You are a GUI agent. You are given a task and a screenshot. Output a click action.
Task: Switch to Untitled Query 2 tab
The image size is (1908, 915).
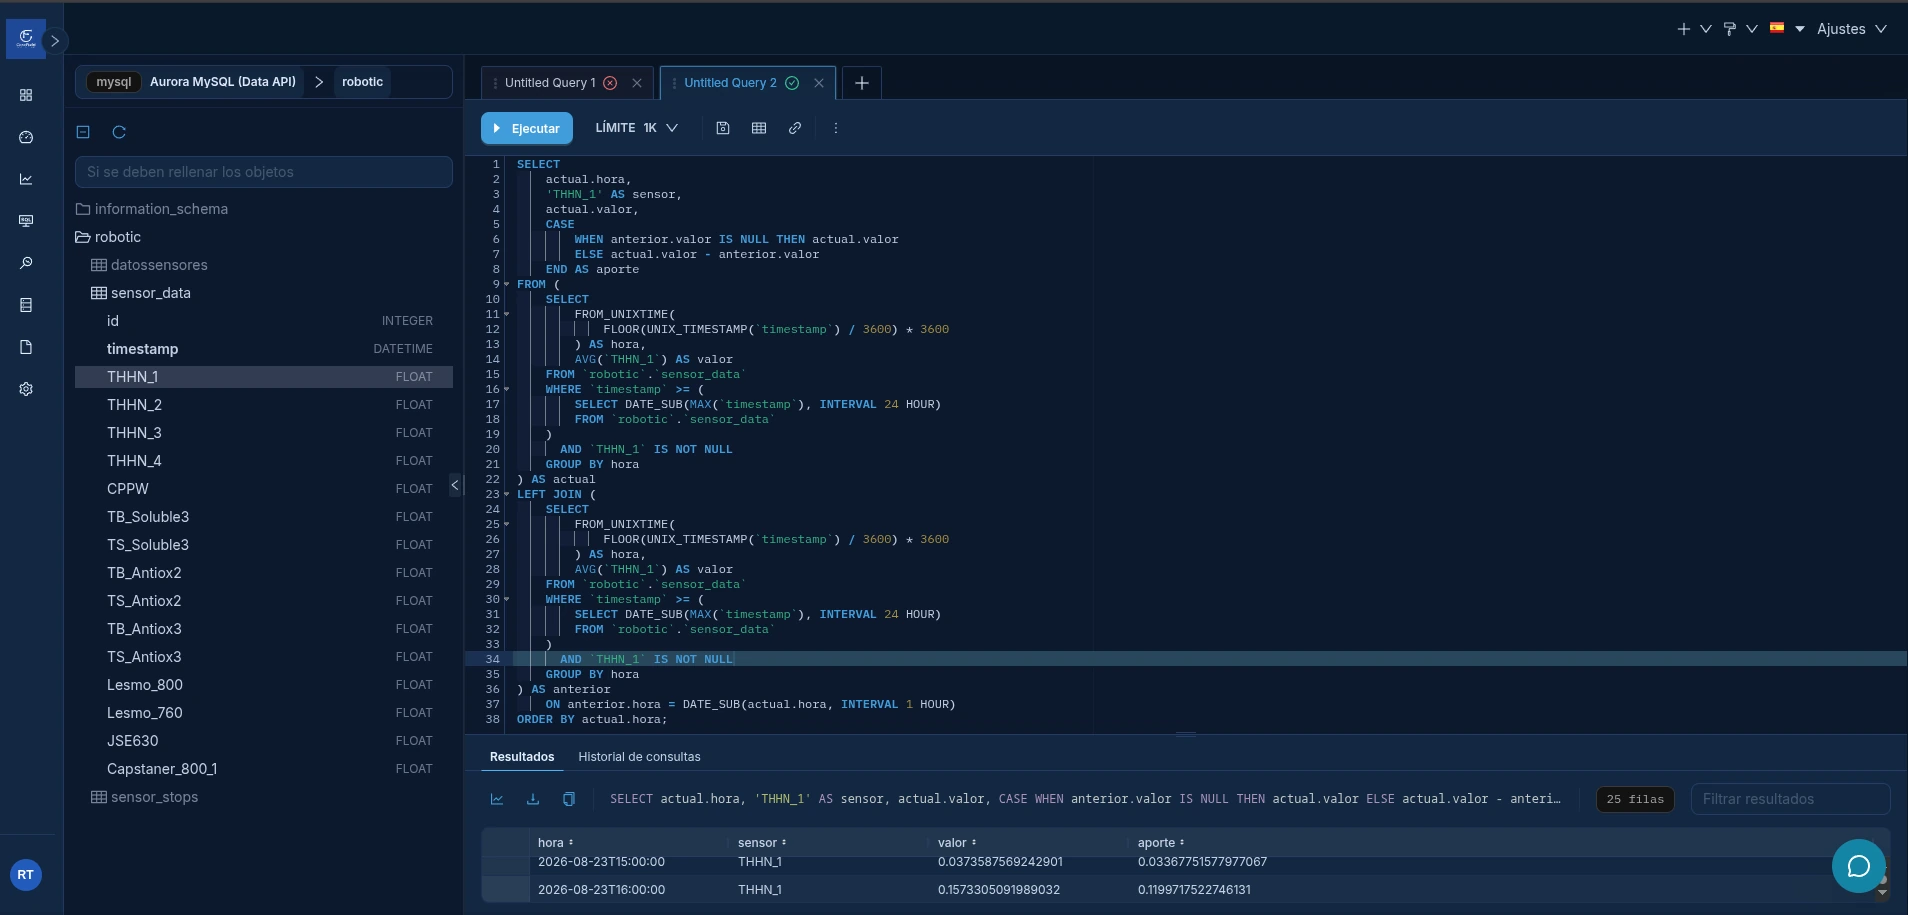(730, 83)
